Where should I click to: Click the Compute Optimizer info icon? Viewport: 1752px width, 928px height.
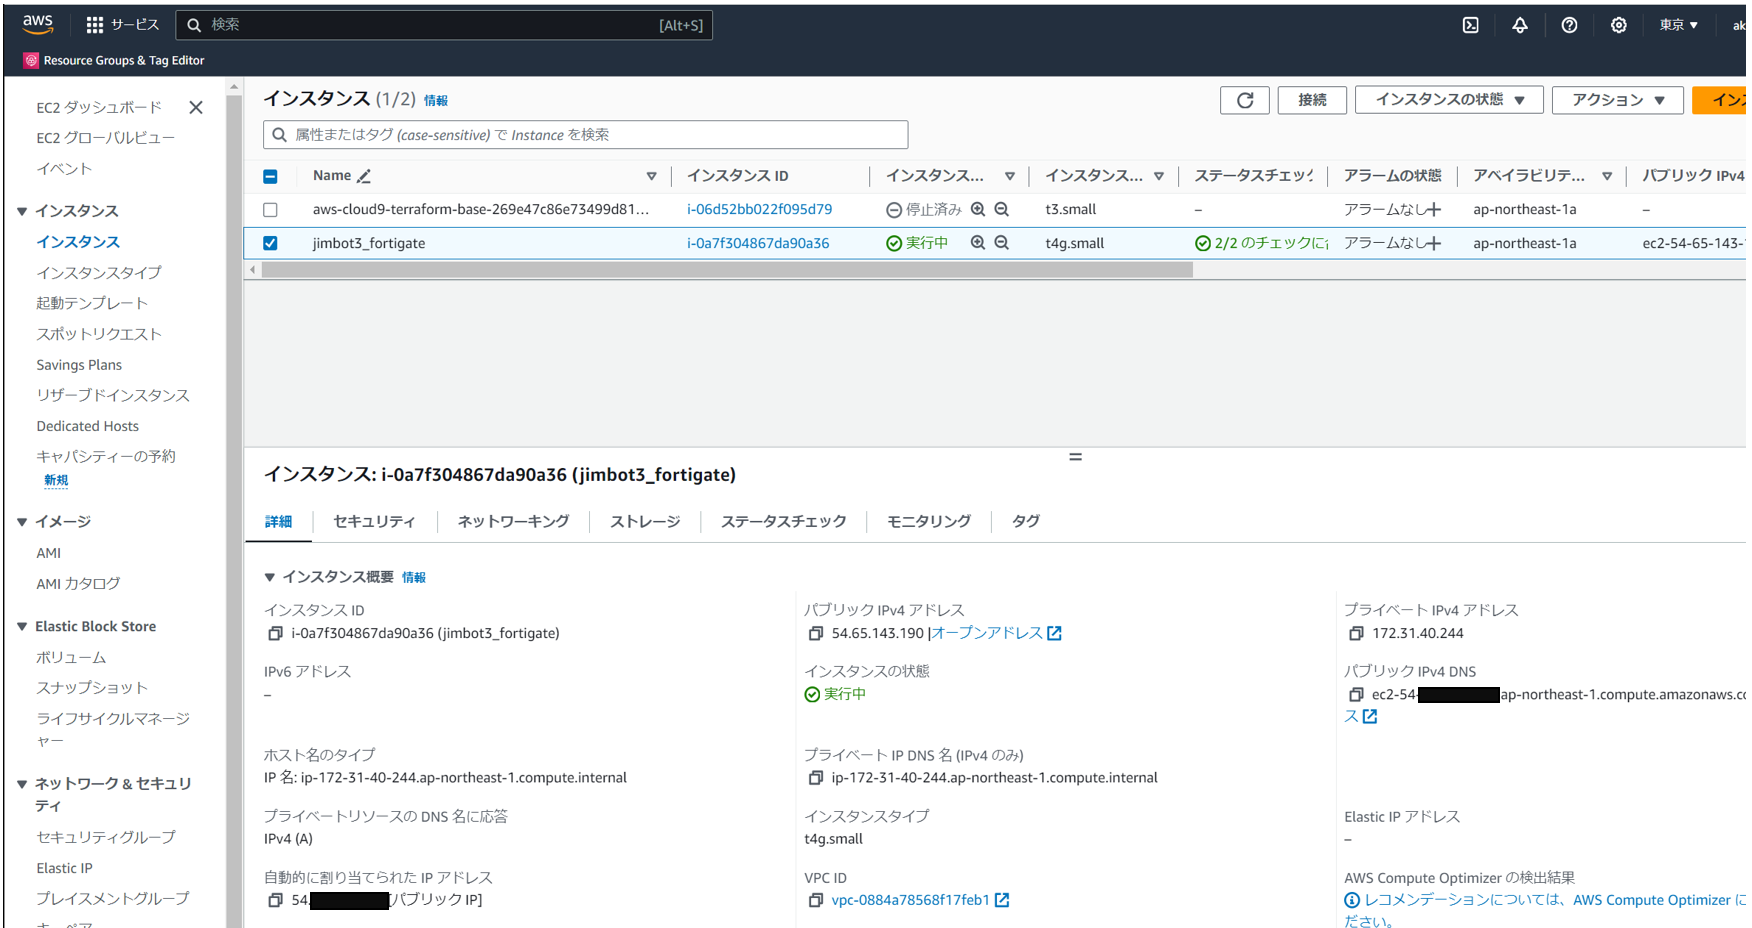pos(1352,900)
